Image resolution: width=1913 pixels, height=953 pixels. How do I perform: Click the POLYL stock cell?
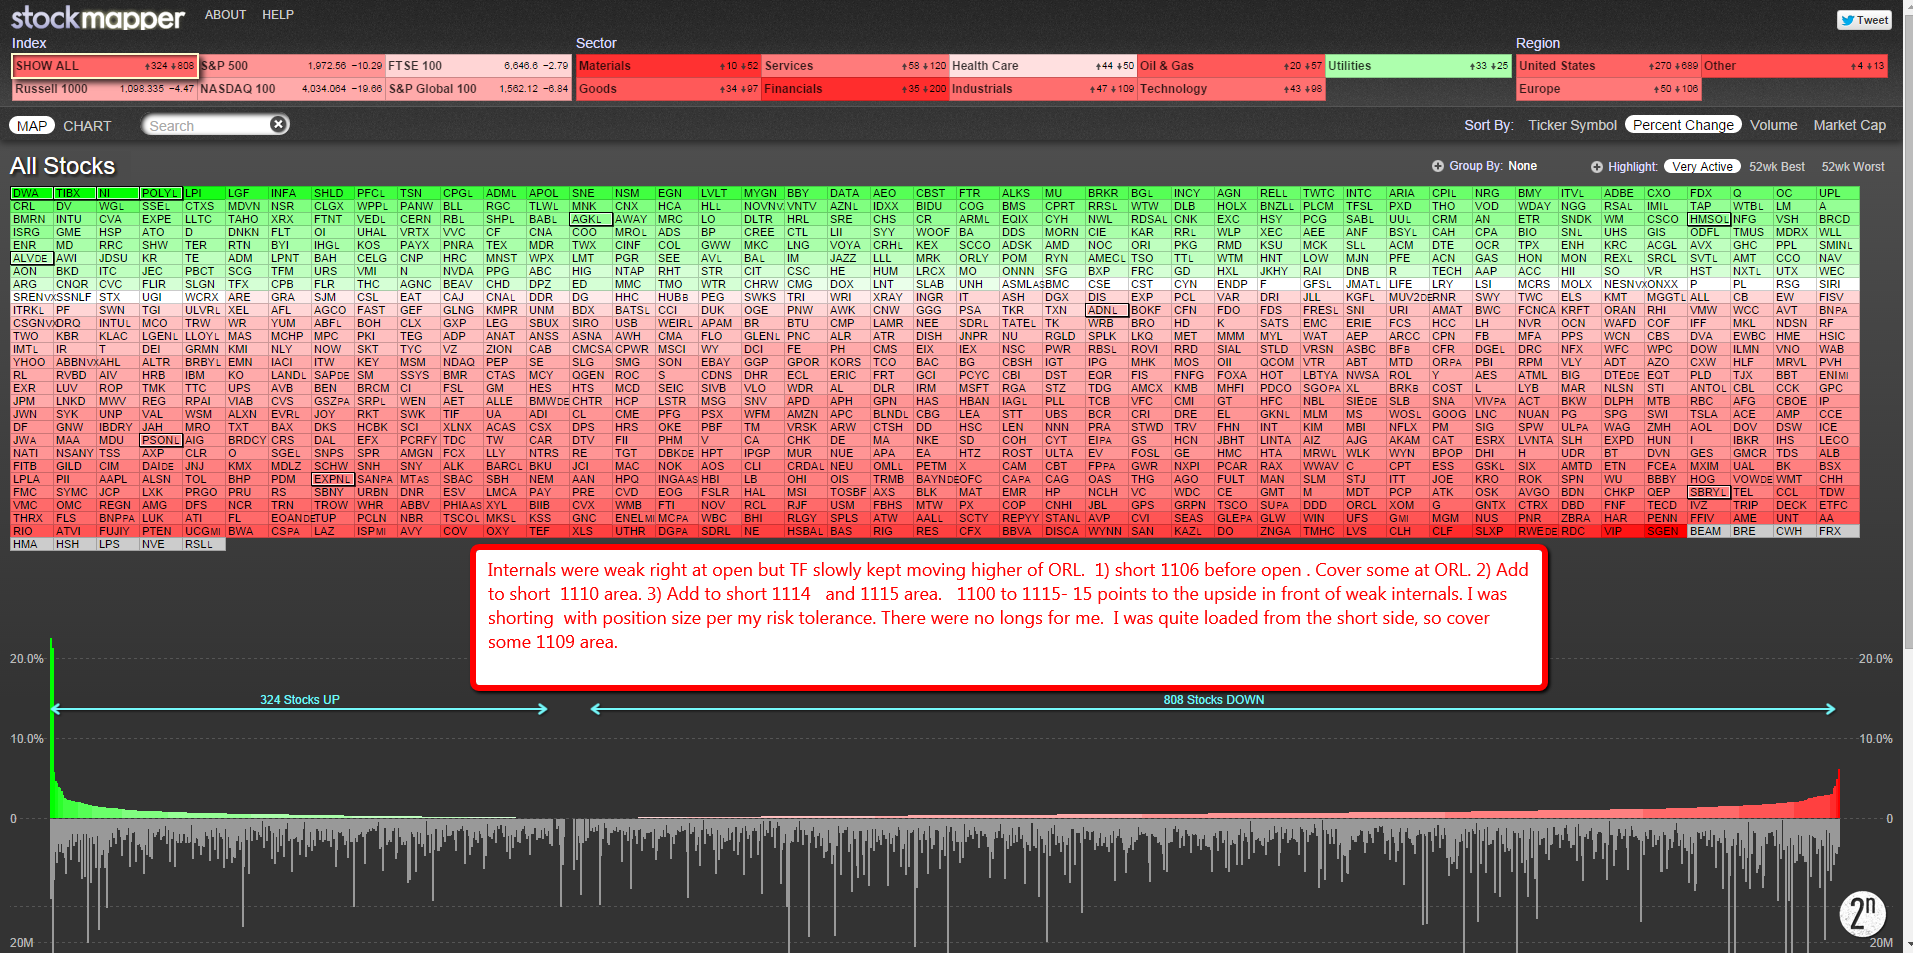(161, 193)
